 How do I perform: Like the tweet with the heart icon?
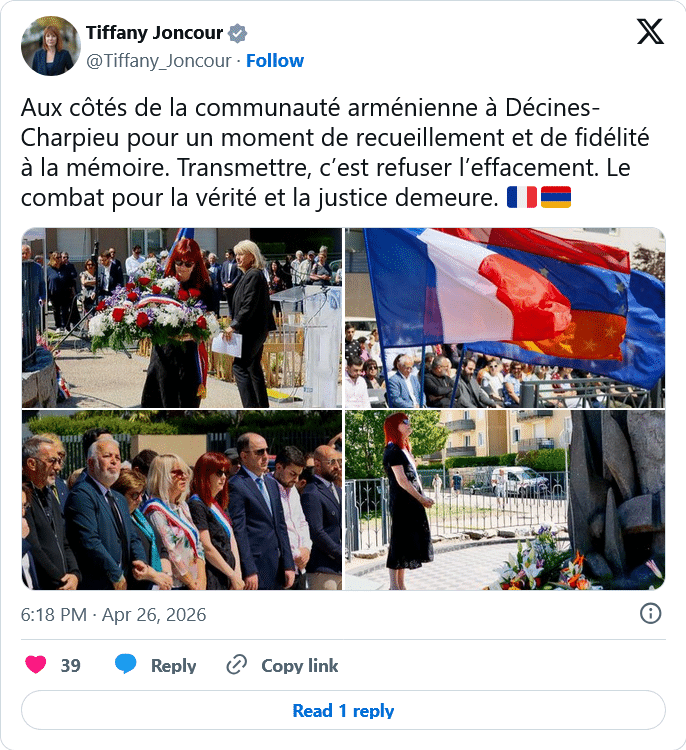pos(35,665)
